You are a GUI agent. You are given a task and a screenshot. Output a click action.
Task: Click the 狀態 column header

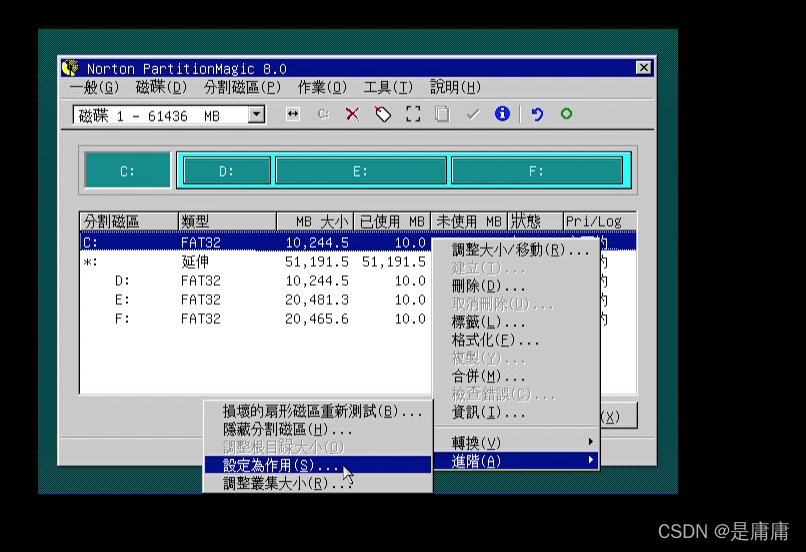[x=535, y=222]
